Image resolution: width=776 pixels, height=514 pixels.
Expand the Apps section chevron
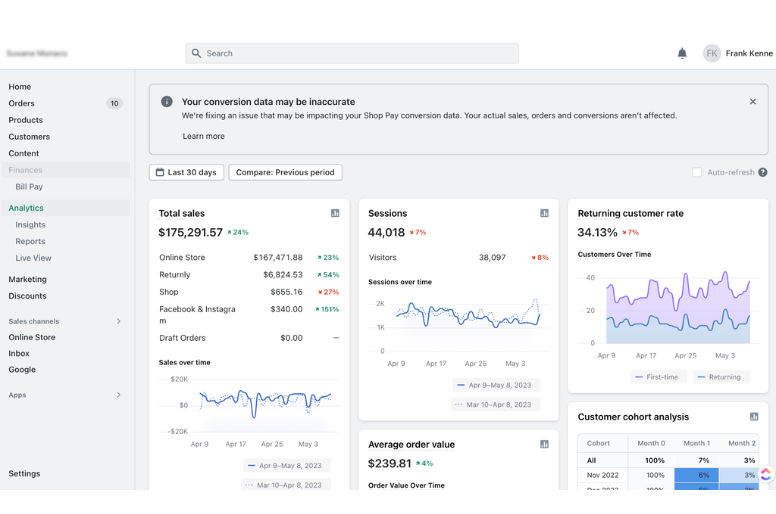click(x=119, y=395)
